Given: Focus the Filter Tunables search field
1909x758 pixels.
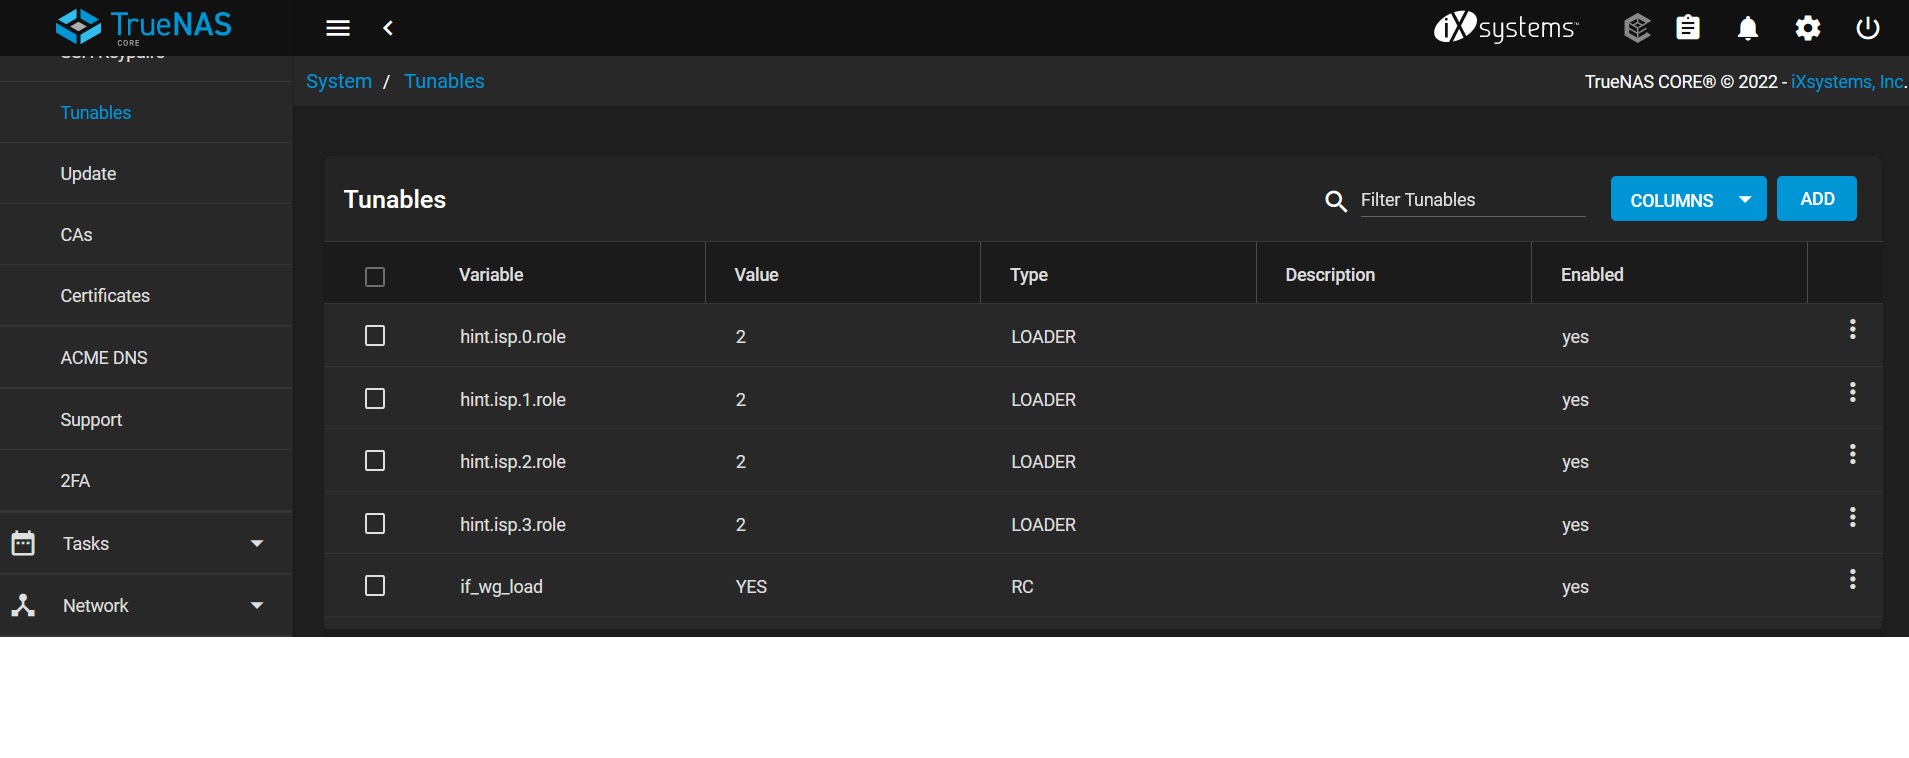Looking at the screenshot, I should (1471, 200).
